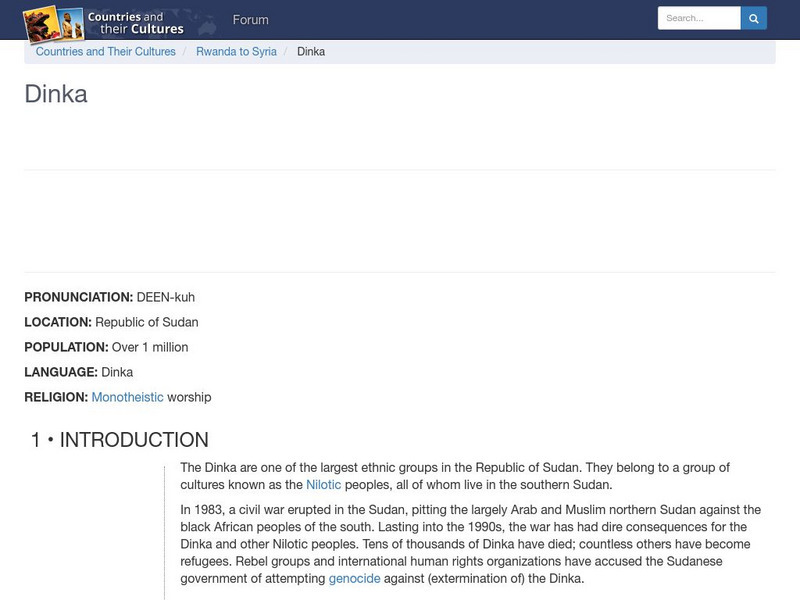800x600 pixels.
Task: Open the genocide link
Action: [355, 579]
